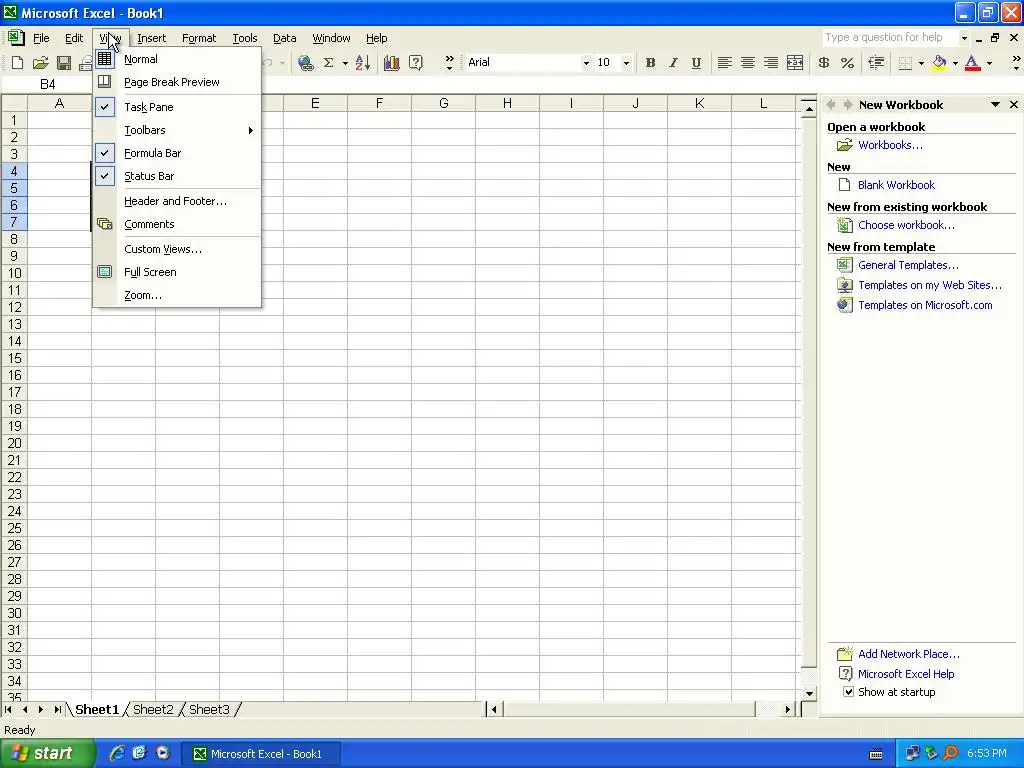The height and width of the screenshot is (768, 1024).
Task: Toggle Task Pane checkmark in View menu
Action: pos(104,106)
